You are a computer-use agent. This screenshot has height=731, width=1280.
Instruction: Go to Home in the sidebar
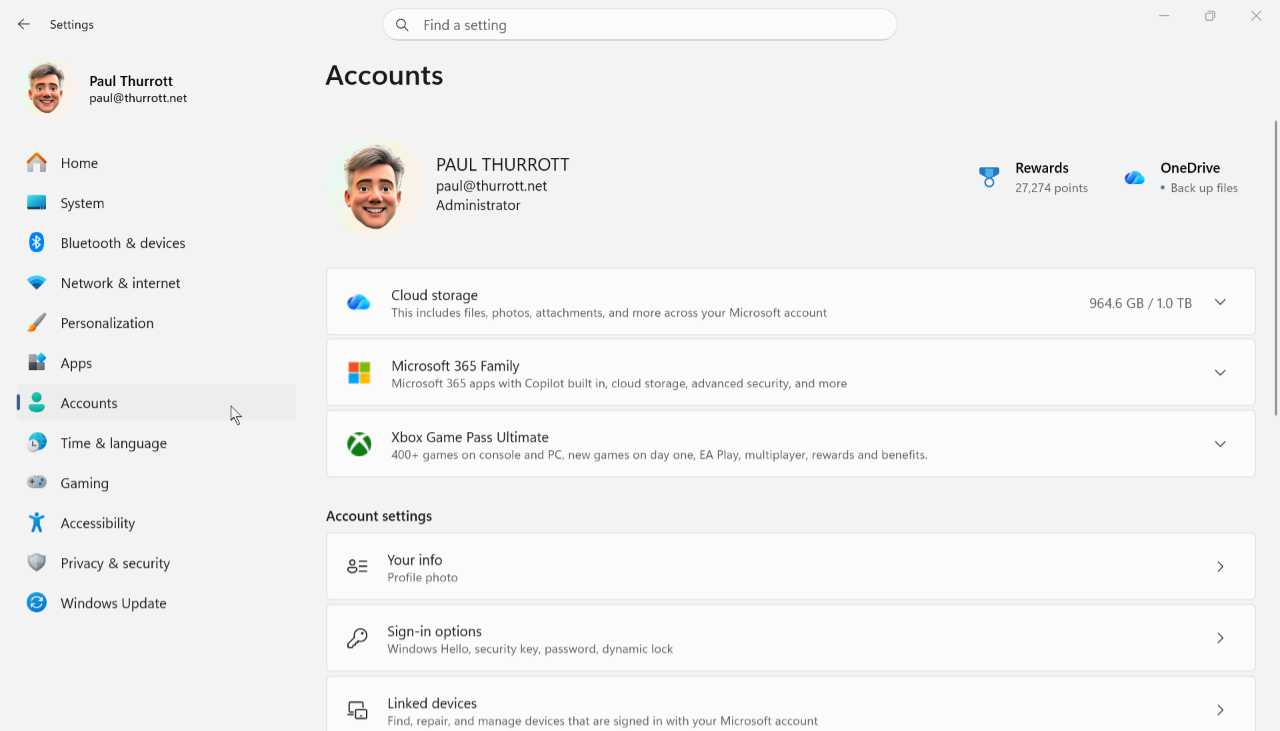coord(157,163)
